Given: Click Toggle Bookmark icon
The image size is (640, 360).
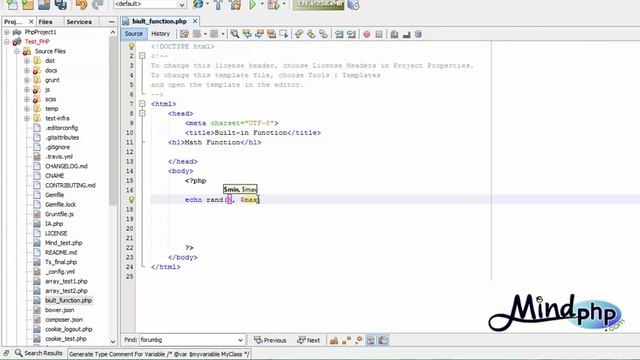Looking at the screenshot, I should pos(323,34).
